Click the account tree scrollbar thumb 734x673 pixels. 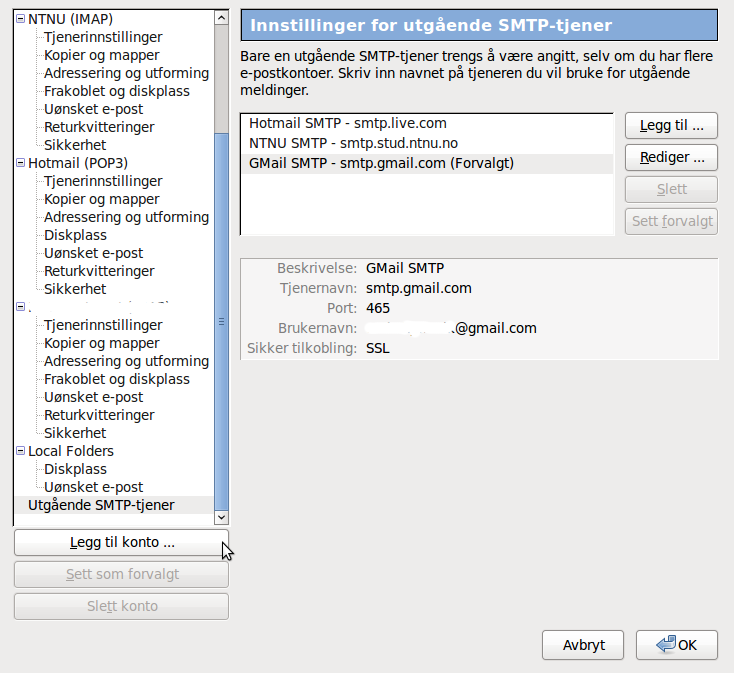tap(221, 321)
